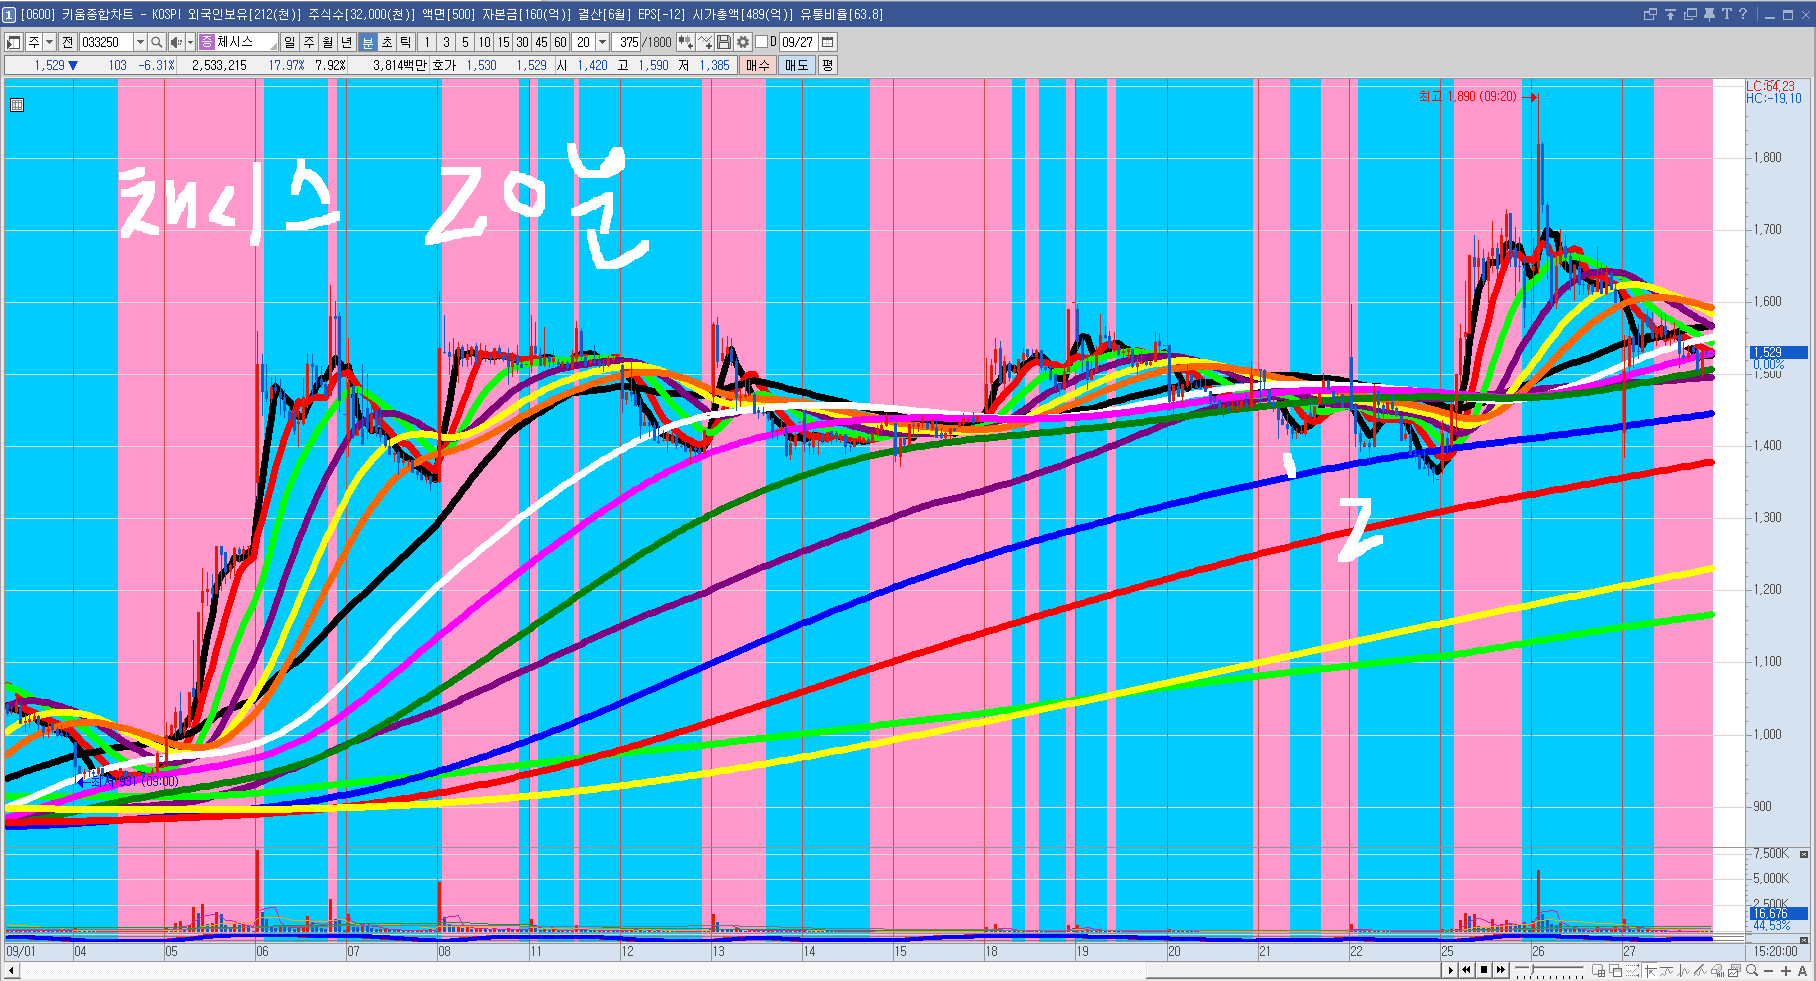The height and width of the screenshot is (981, 1816).
Task: Open the calendar date picker icon
Action: tap(828, 42)
